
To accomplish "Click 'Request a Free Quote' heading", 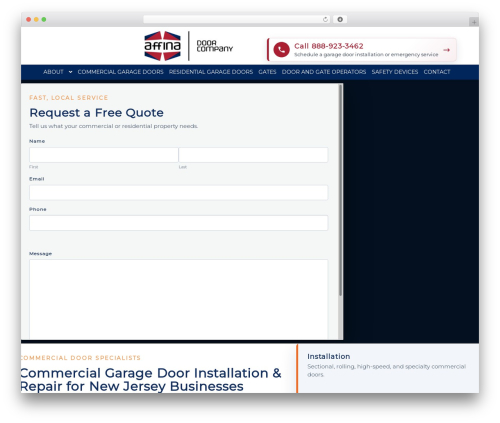I will point(96,113).
